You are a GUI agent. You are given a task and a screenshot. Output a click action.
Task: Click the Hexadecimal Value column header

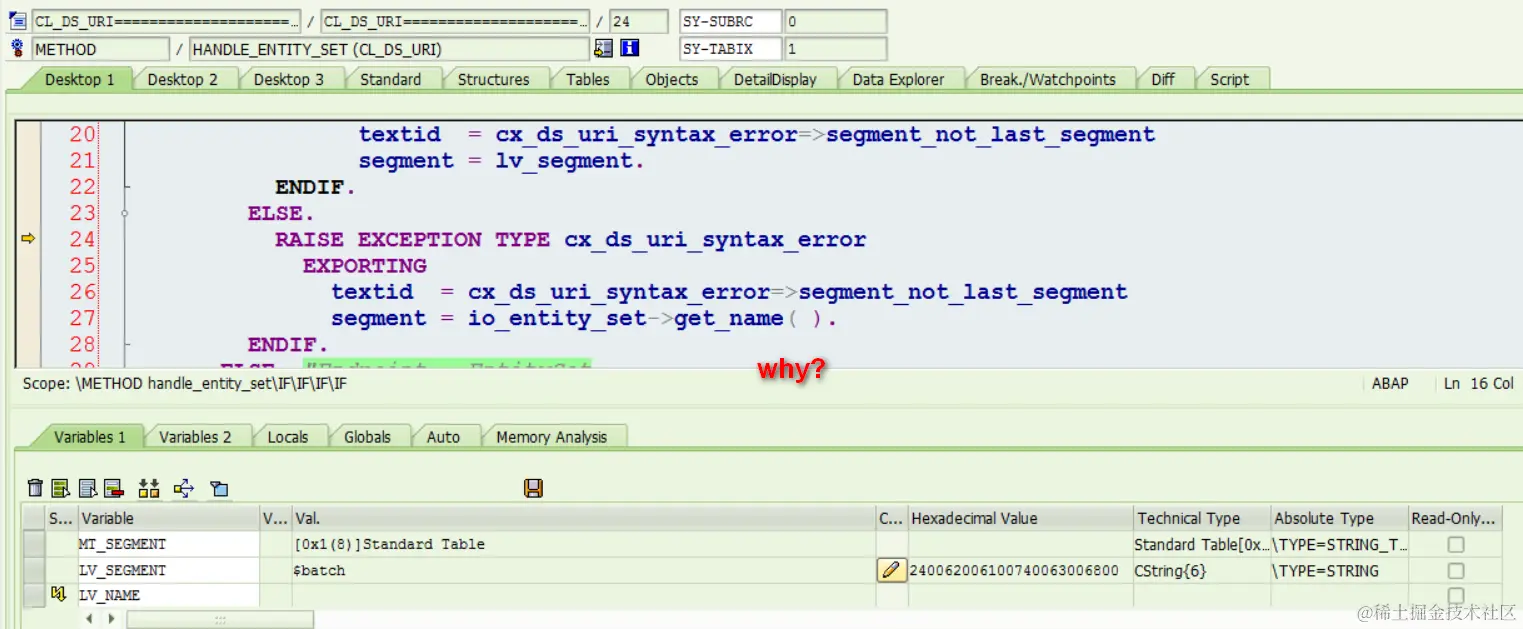coord(1020,518)
